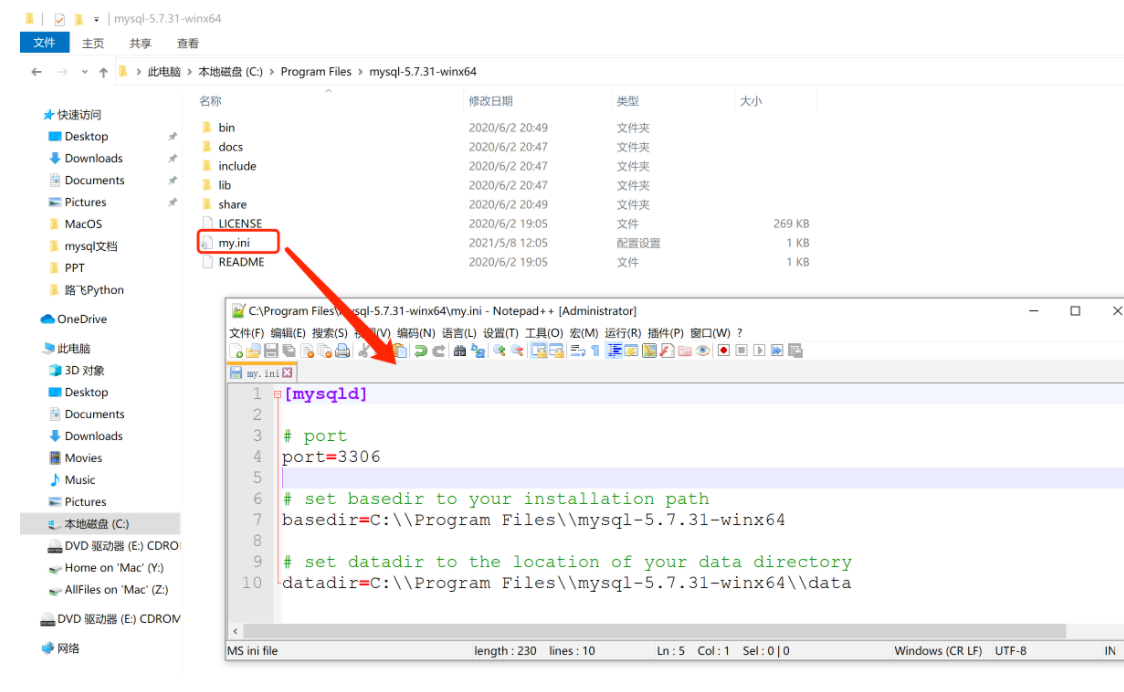The image size is (1124, 692).
Task: Open User Defined Language icon
Action: 632,351
